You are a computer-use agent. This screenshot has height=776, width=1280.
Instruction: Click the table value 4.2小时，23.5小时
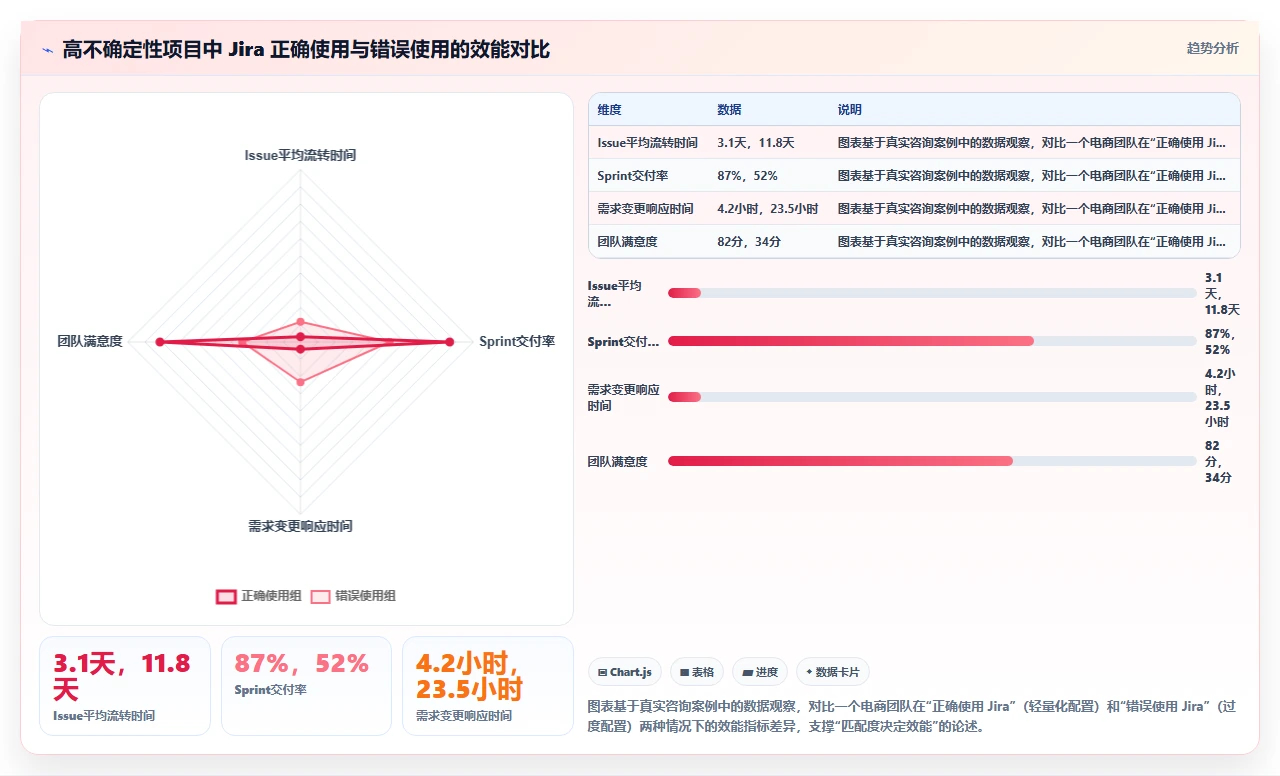pos(767,209)
